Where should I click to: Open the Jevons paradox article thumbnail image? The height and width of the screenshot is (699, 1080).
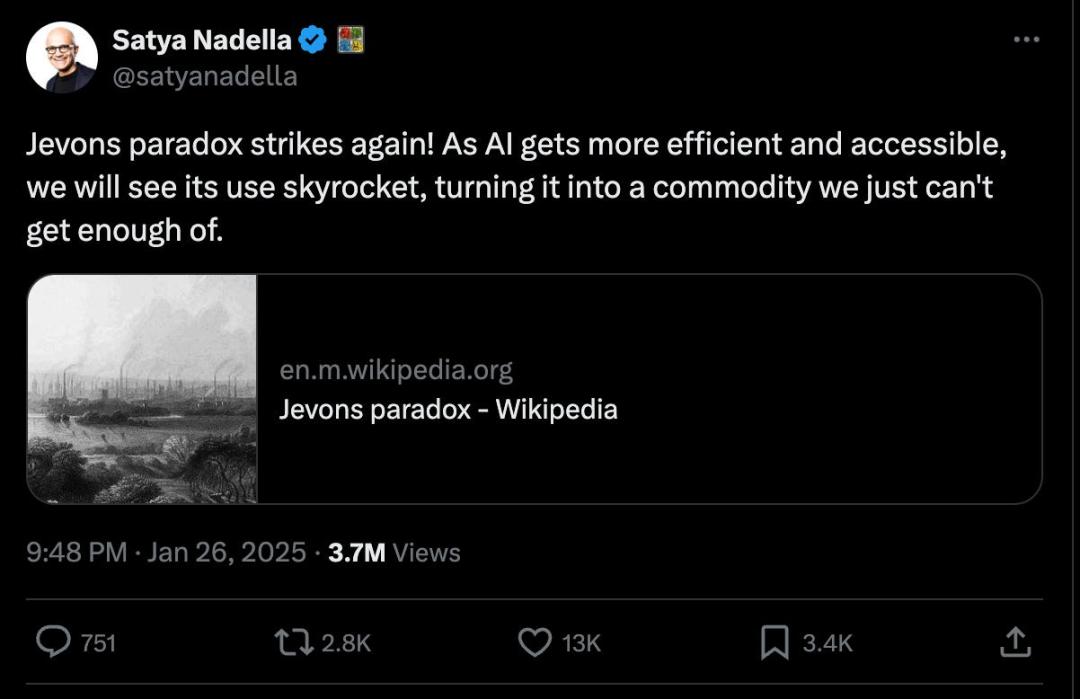tap(142, 389)
